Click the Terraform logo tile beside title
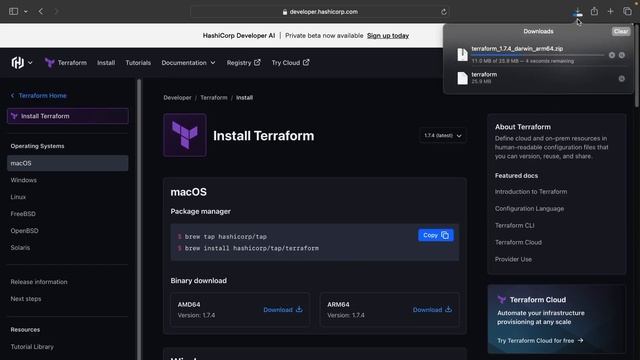Screen dimensions: 640x360 tap(185, 135)
